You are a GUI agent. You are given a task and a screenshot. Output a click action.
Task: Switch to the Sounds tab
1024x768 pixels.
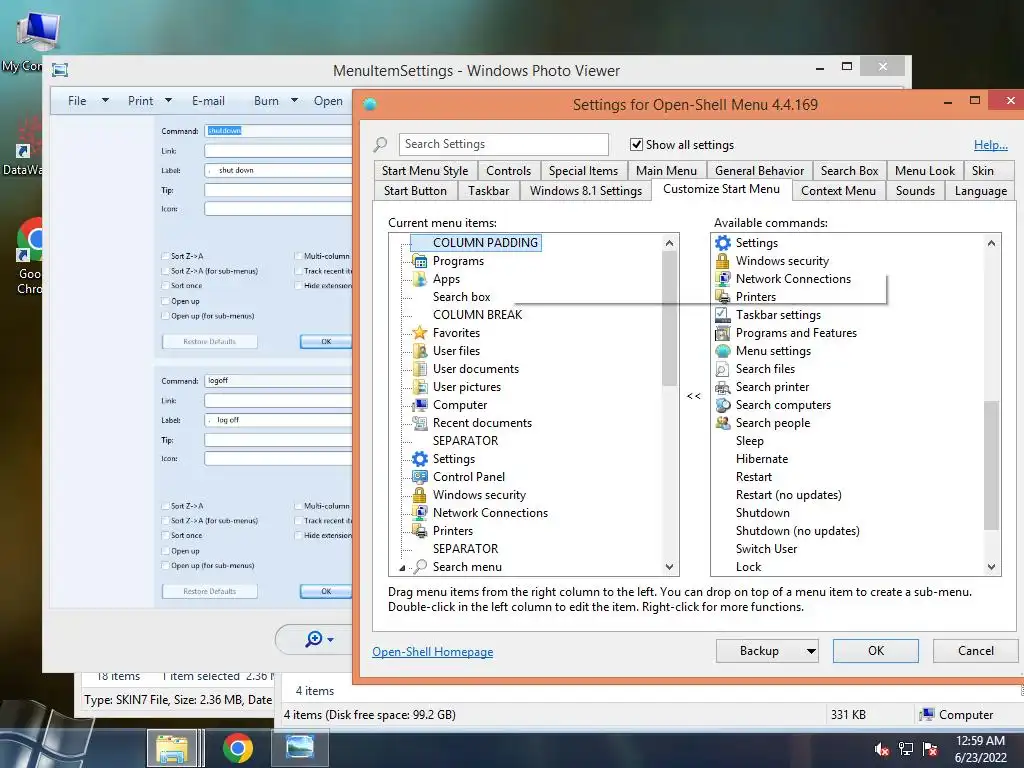[916, 191]
